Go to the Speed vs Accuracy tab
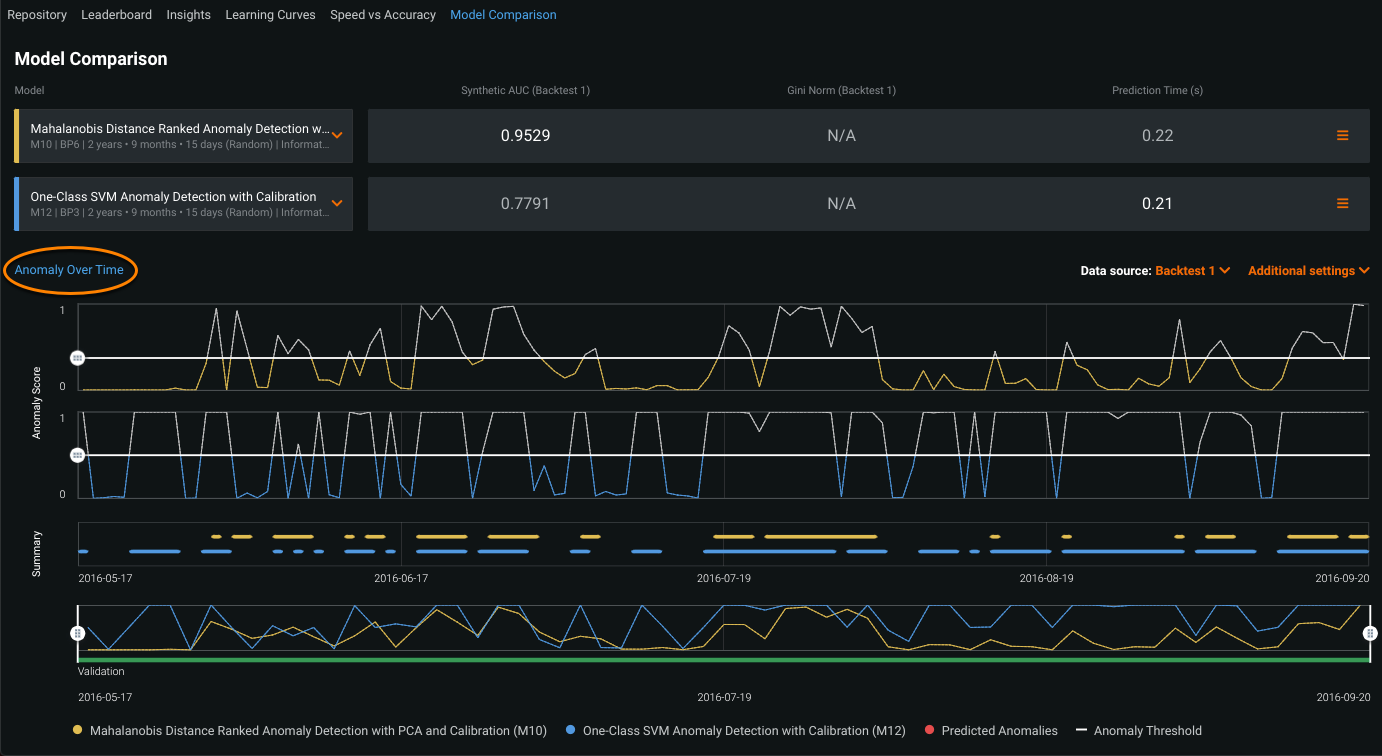1382x756 pixels. click(383, 15)
